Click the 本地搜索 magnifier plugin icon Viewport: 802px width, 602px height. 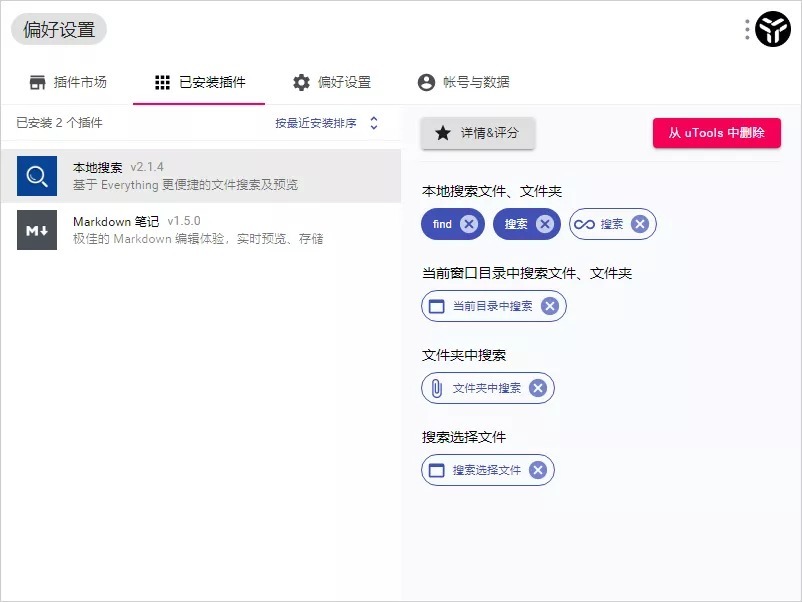coord(37,176)
